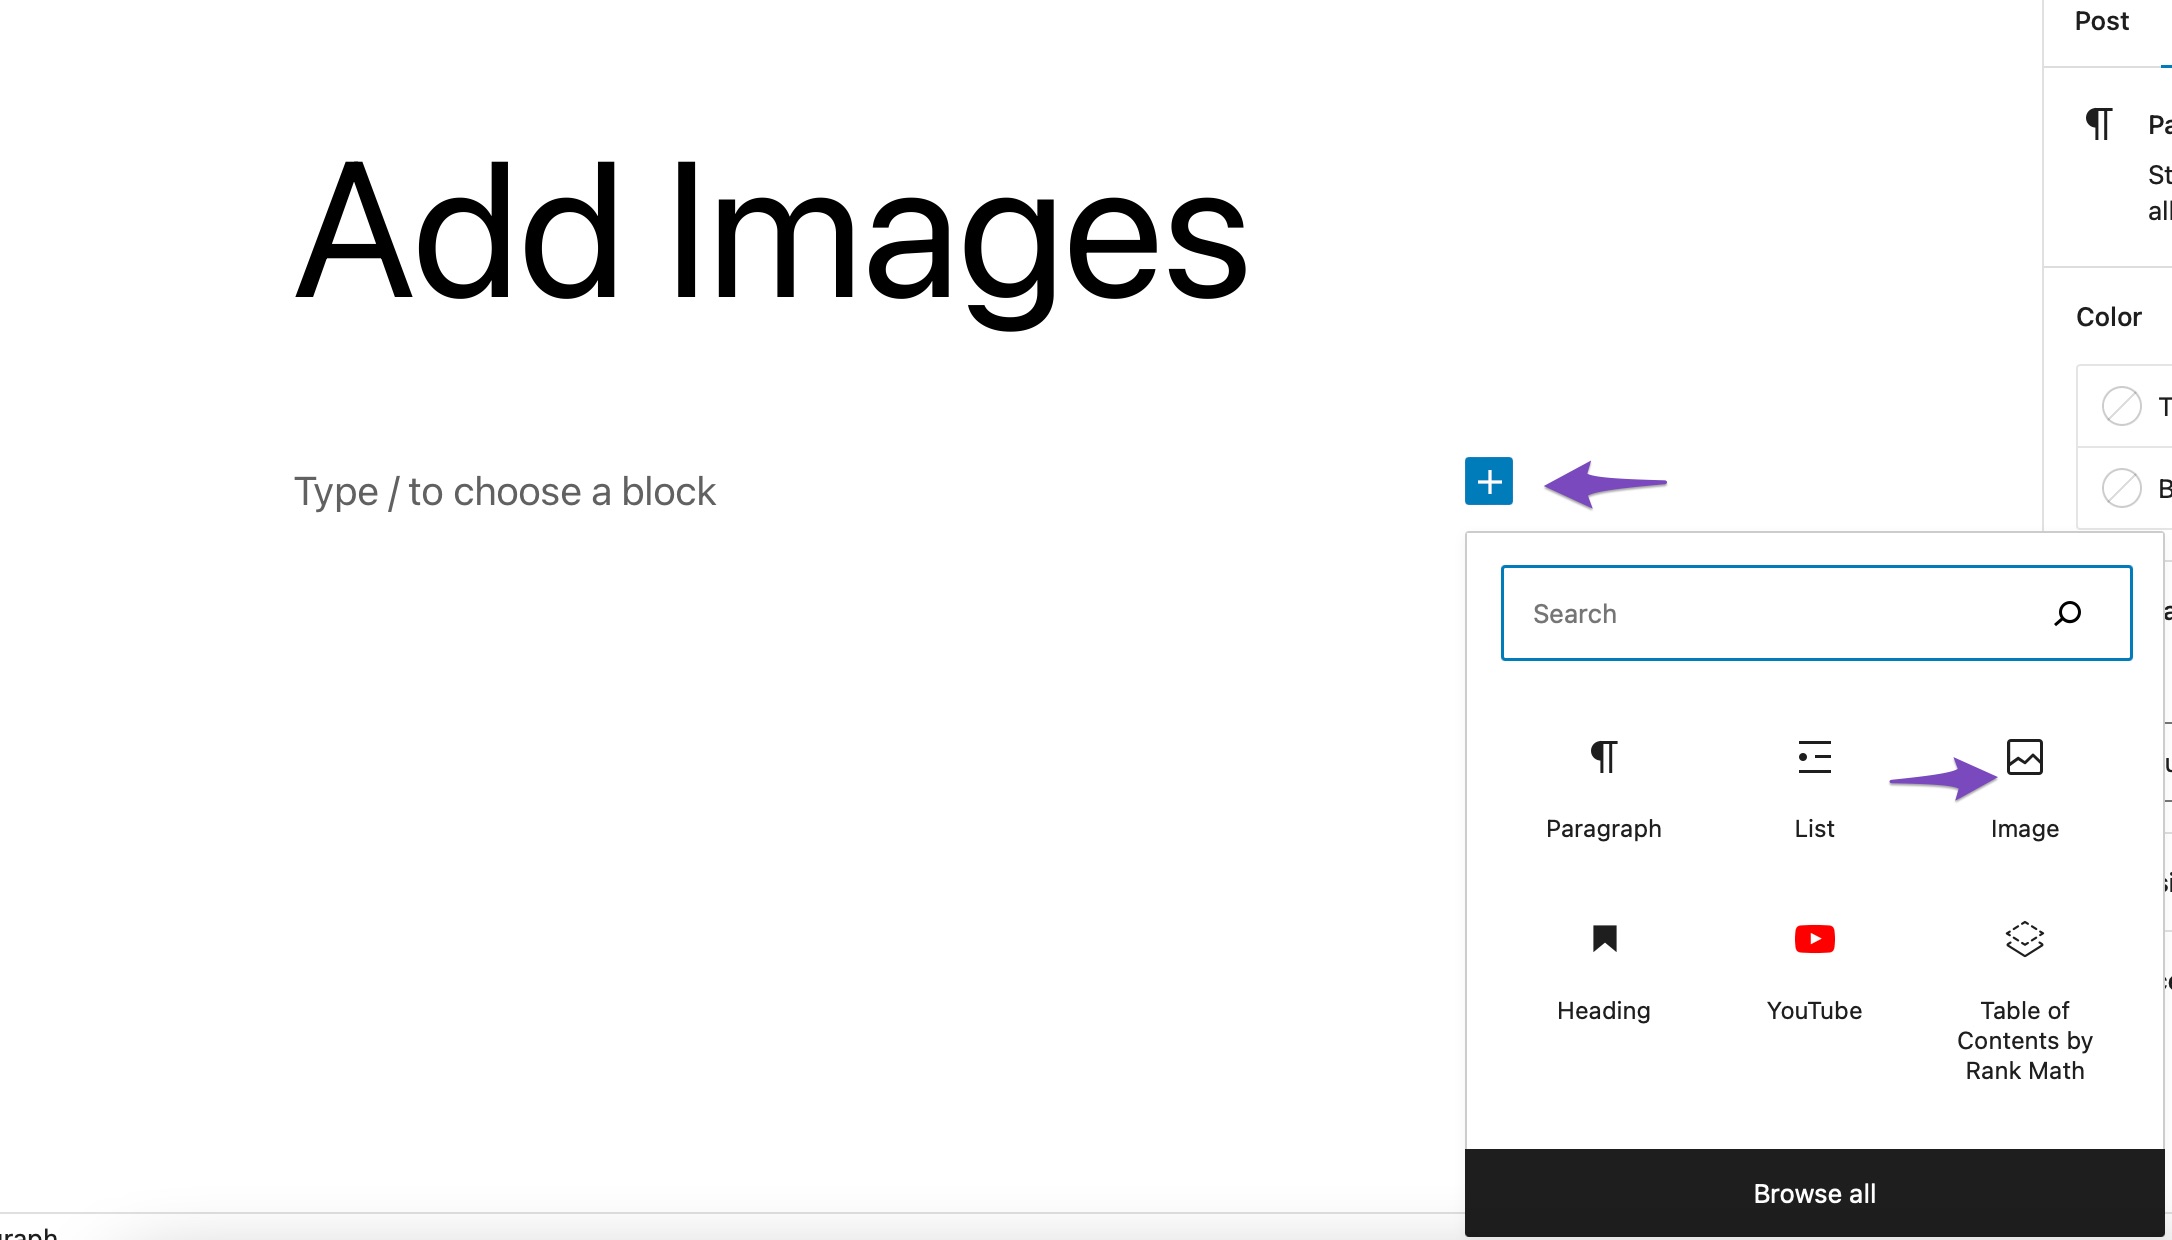Click the Browse all button
Viewport: 2172px width, 1240px height.
coord(1814,1192)
